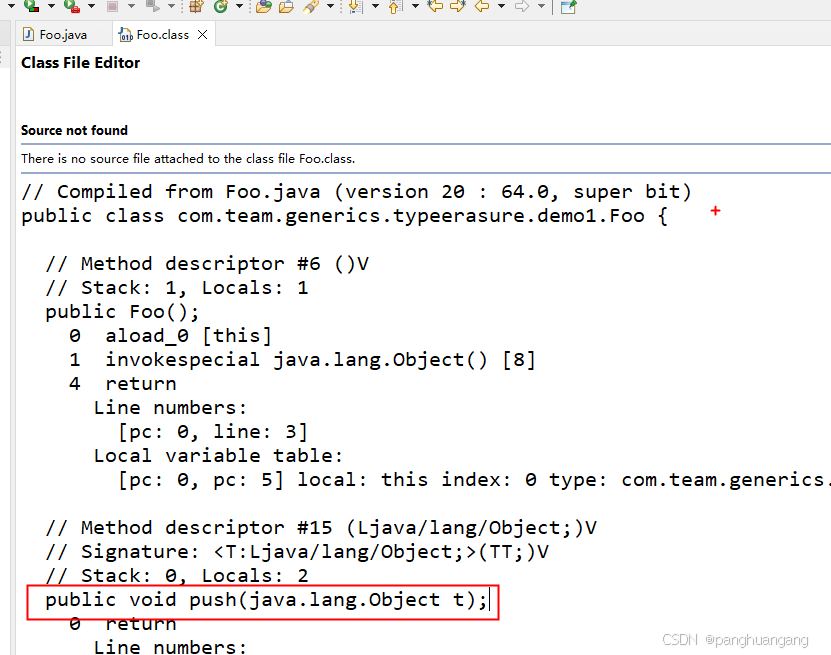Click '// Method descriptor #6 ()V' line
The image size is (831, 655).
(x=207, y=263)
